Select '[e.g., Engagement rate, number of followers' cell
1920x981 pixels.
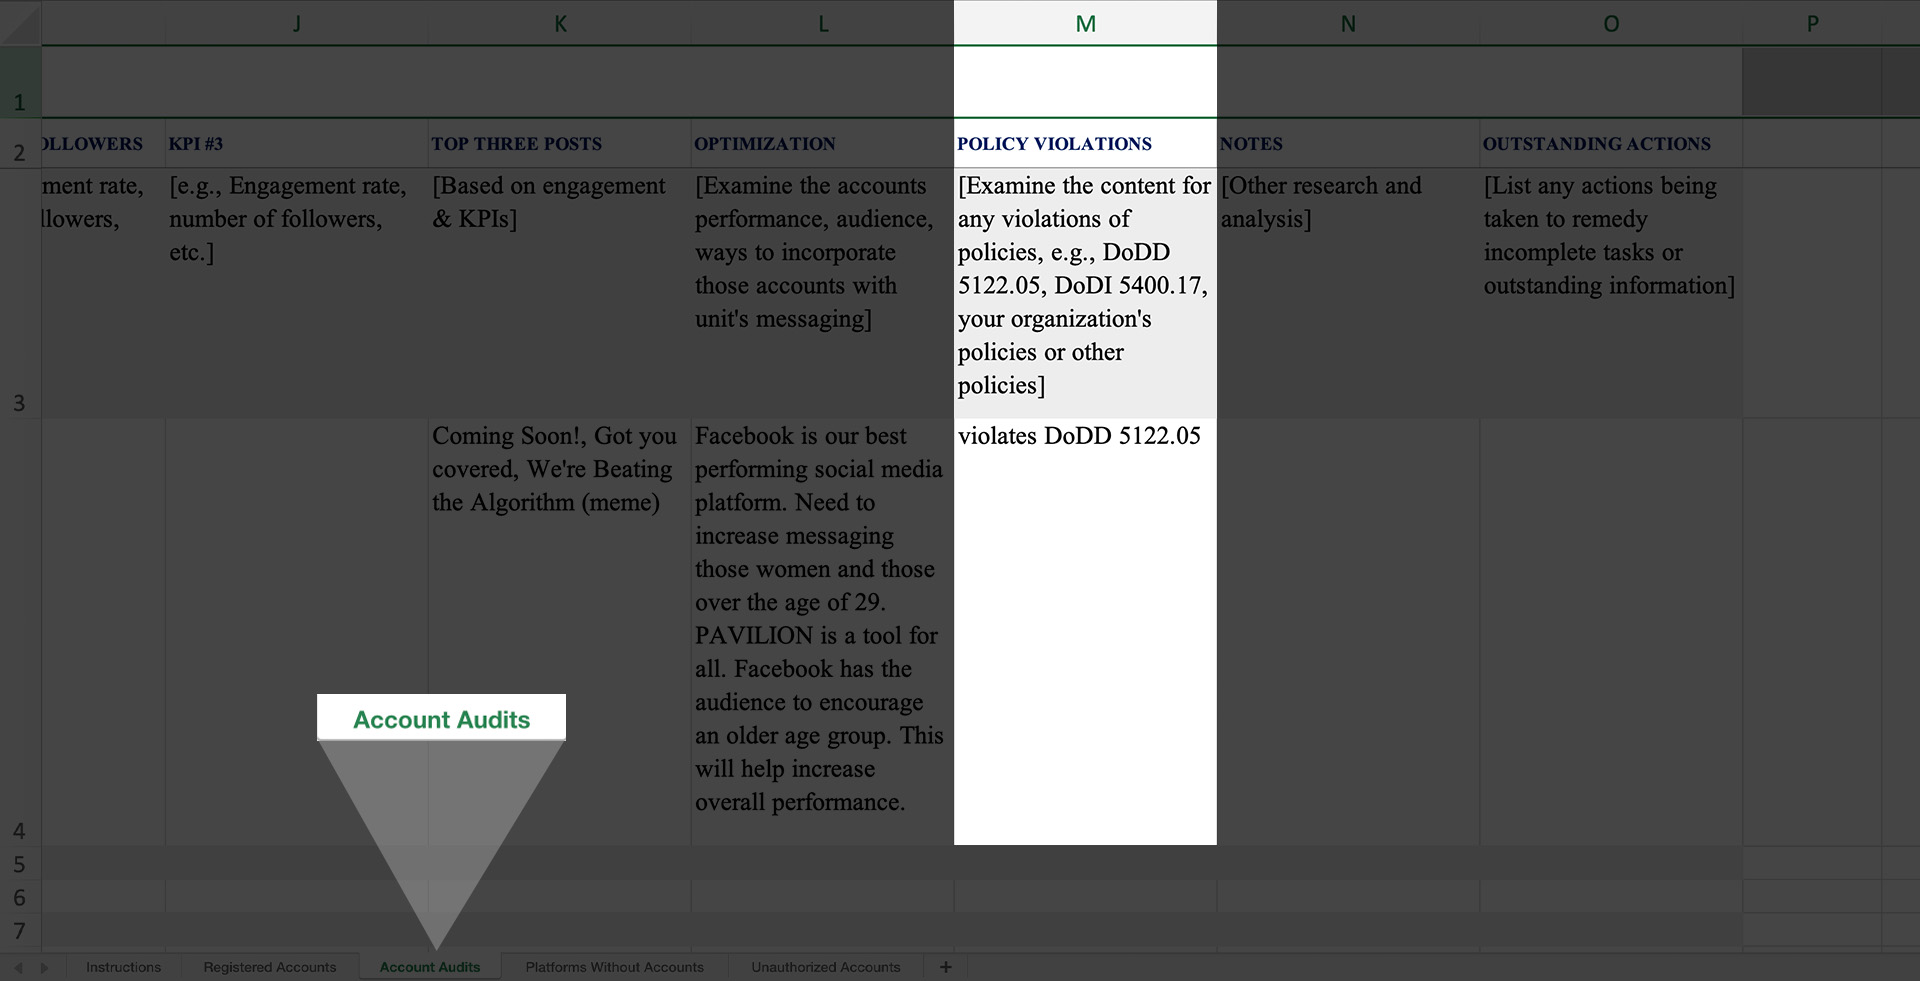coord(296,293)
